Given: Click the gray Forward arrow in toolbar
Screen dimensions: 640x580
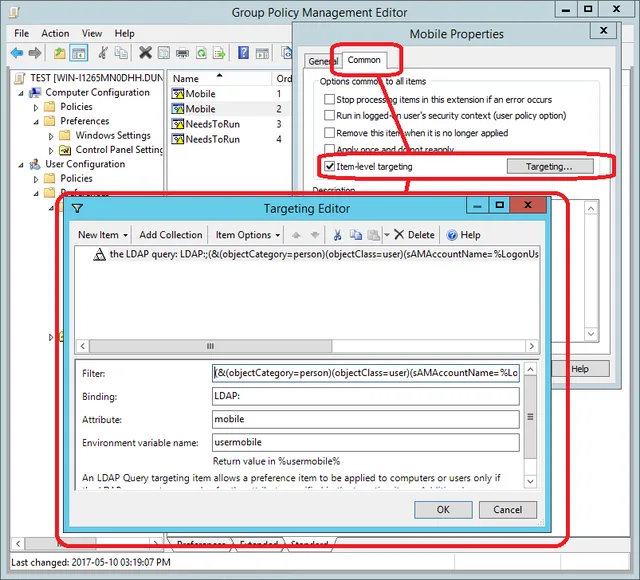Looking at the screenshot, I should (35, 53).
